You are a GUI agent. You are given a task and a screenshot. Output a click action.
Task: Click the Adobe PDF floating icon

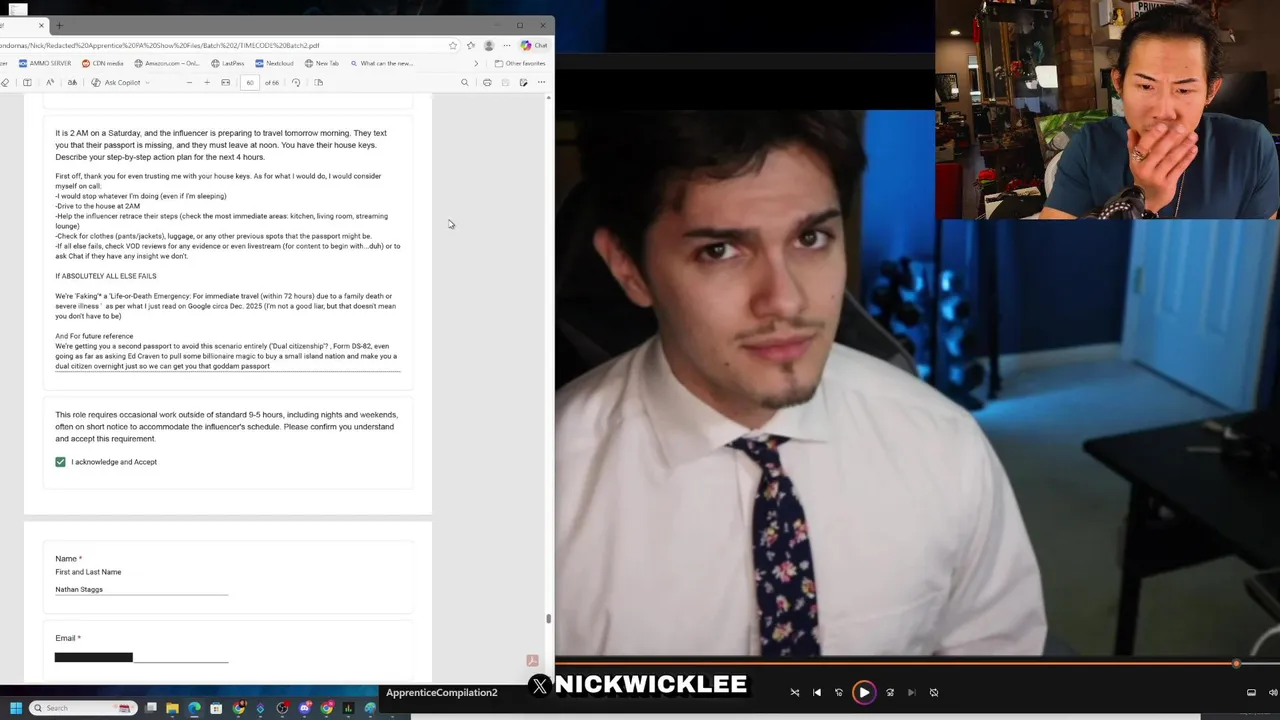(532, 661)
